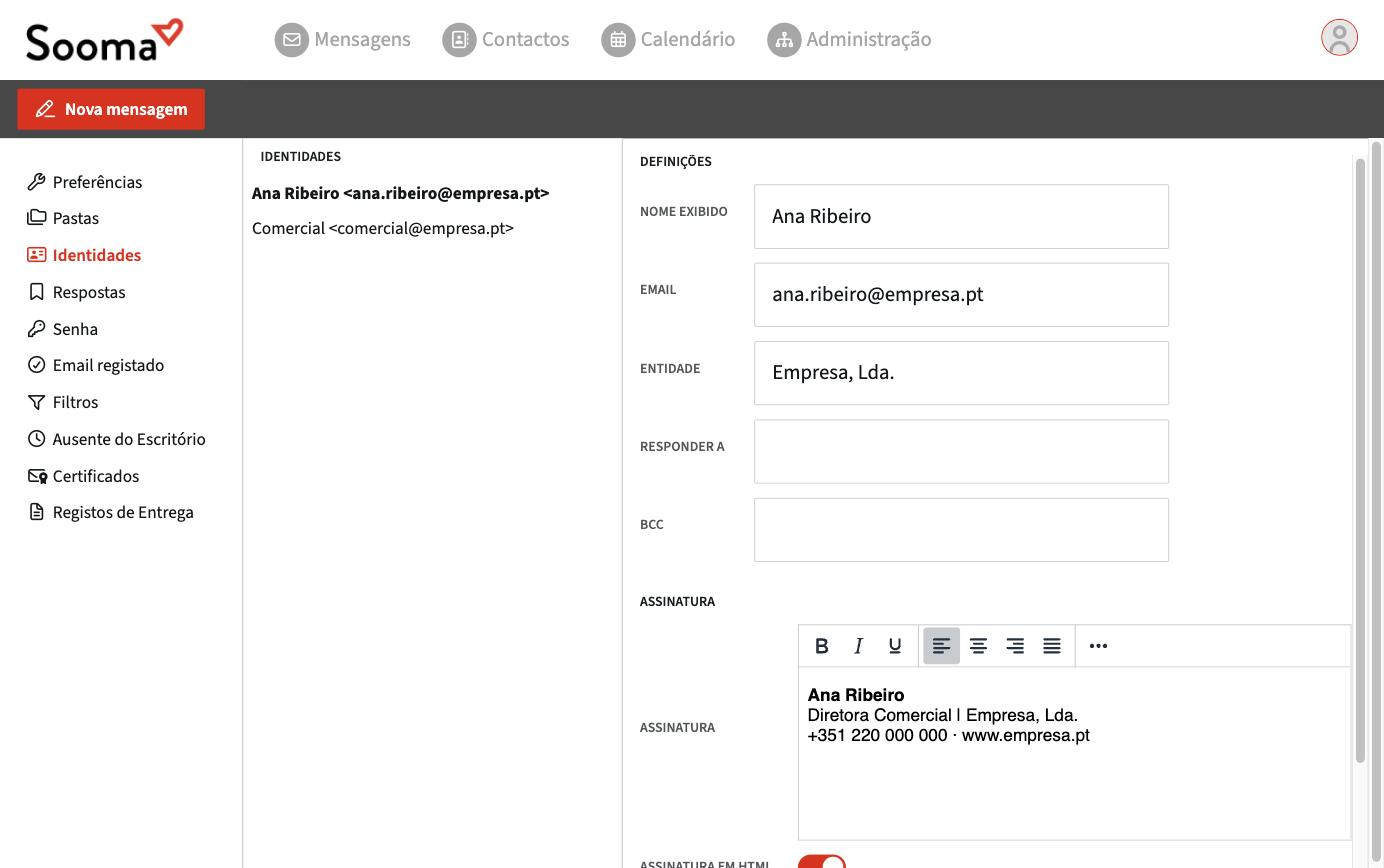Screen dimensions: 1384x868
Task: Open Filtros settings
Action: [x=62, y=402]
